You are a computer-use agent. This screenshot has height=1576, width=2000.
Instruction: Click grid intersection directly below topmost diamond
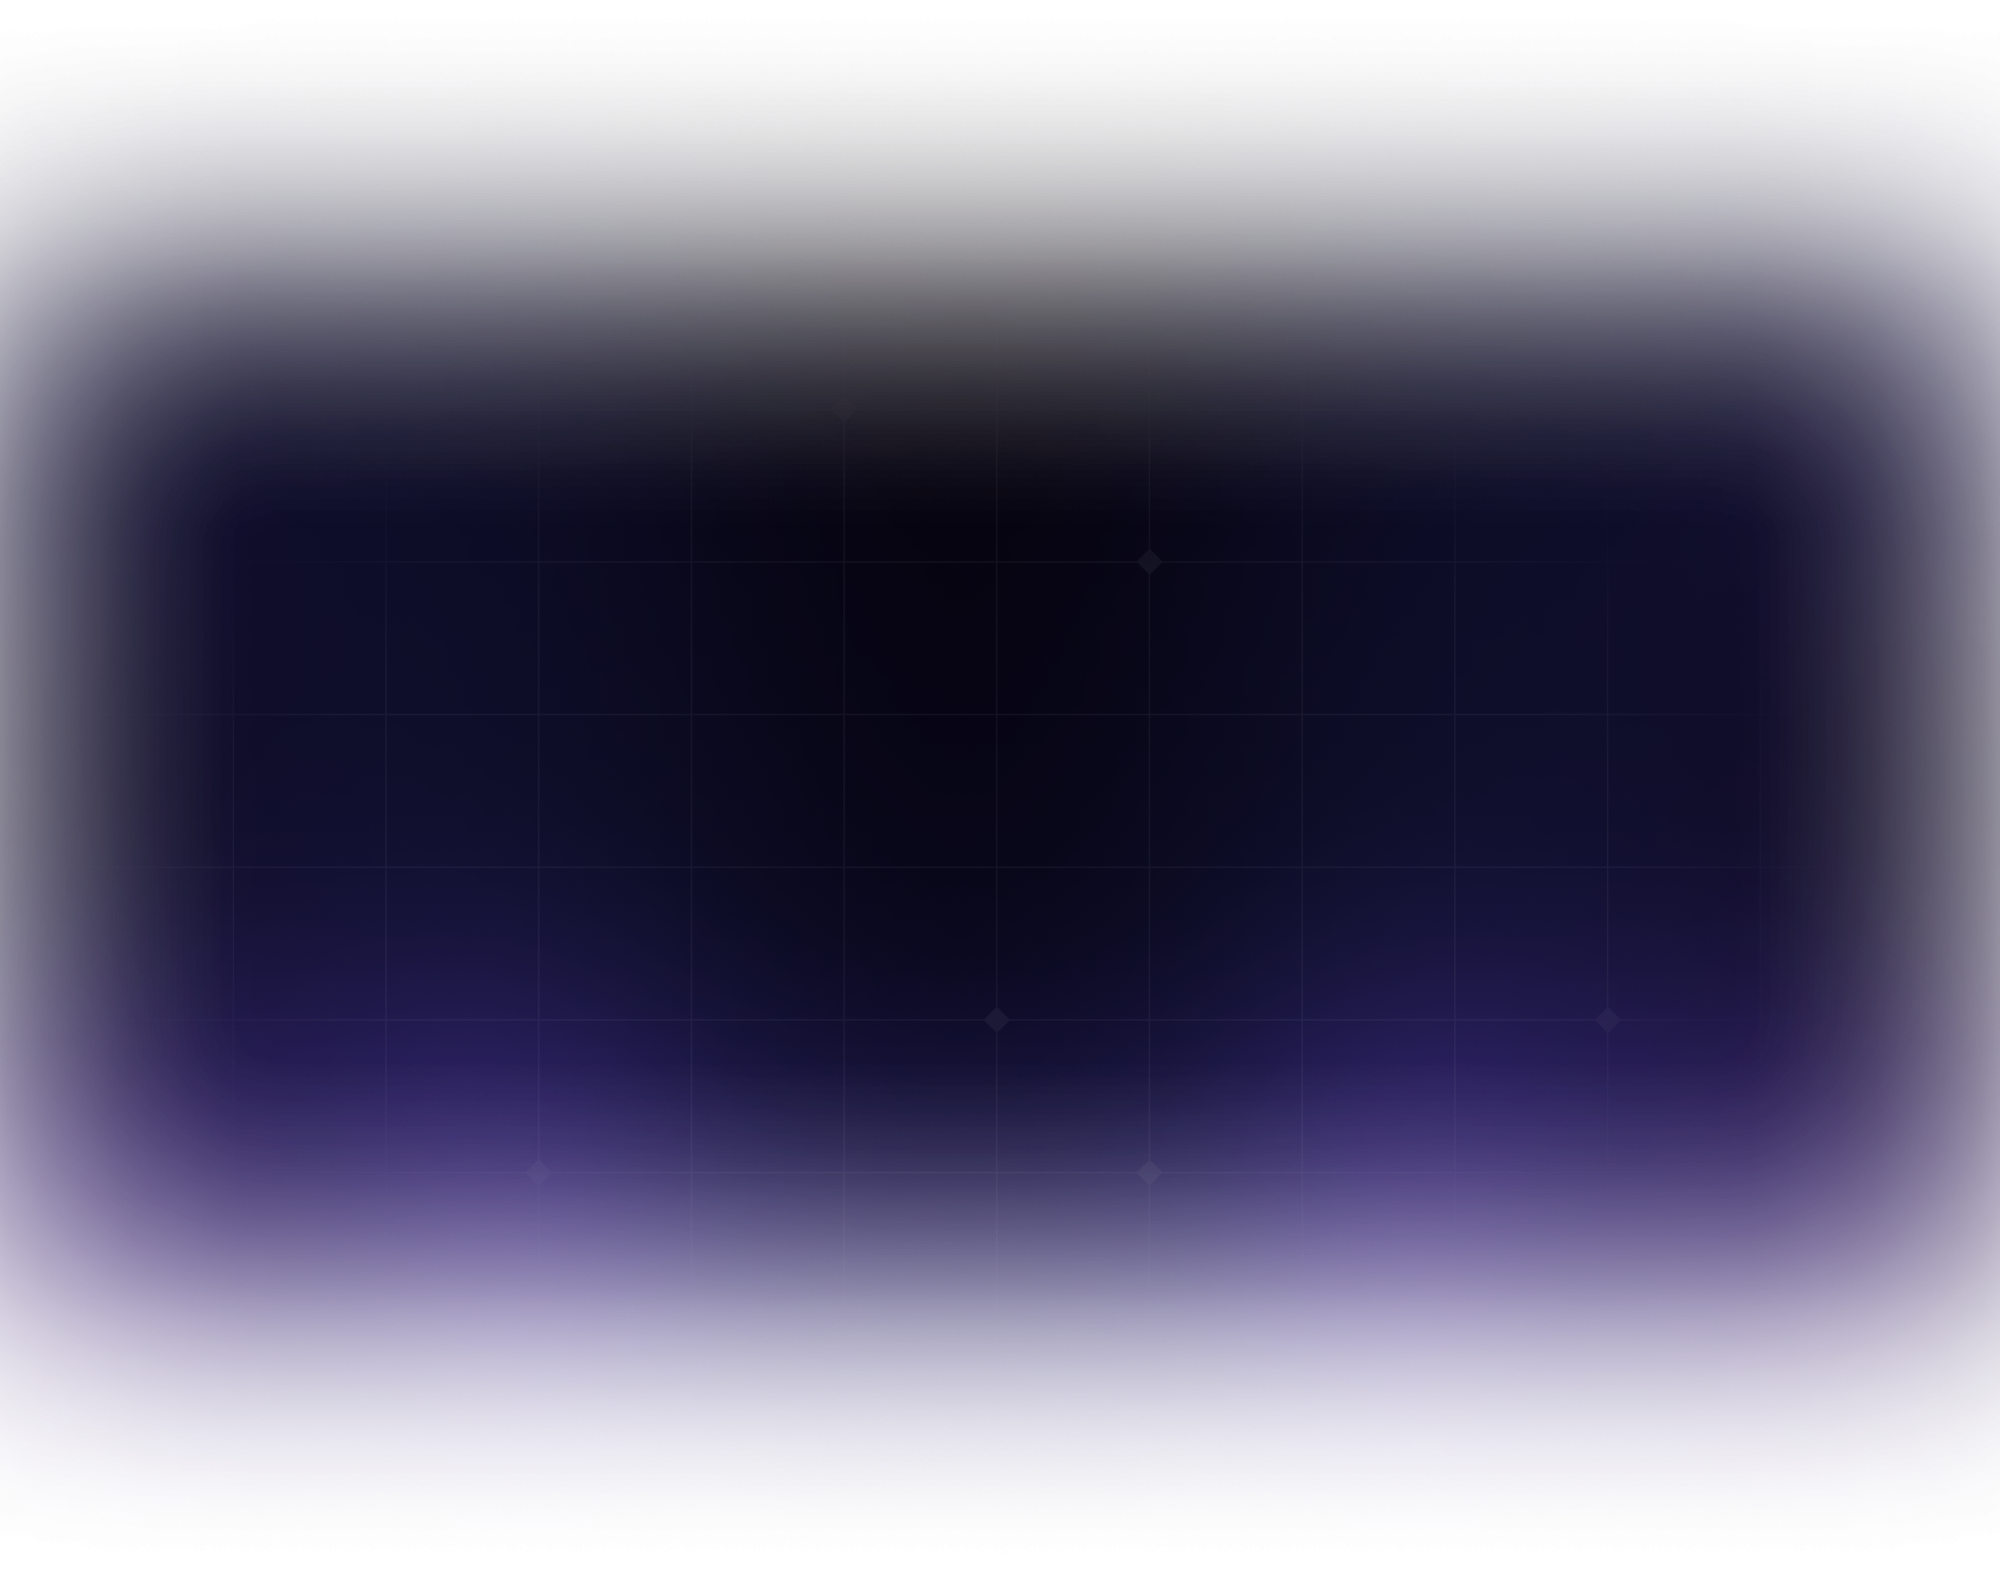click(x=844, y=562)
